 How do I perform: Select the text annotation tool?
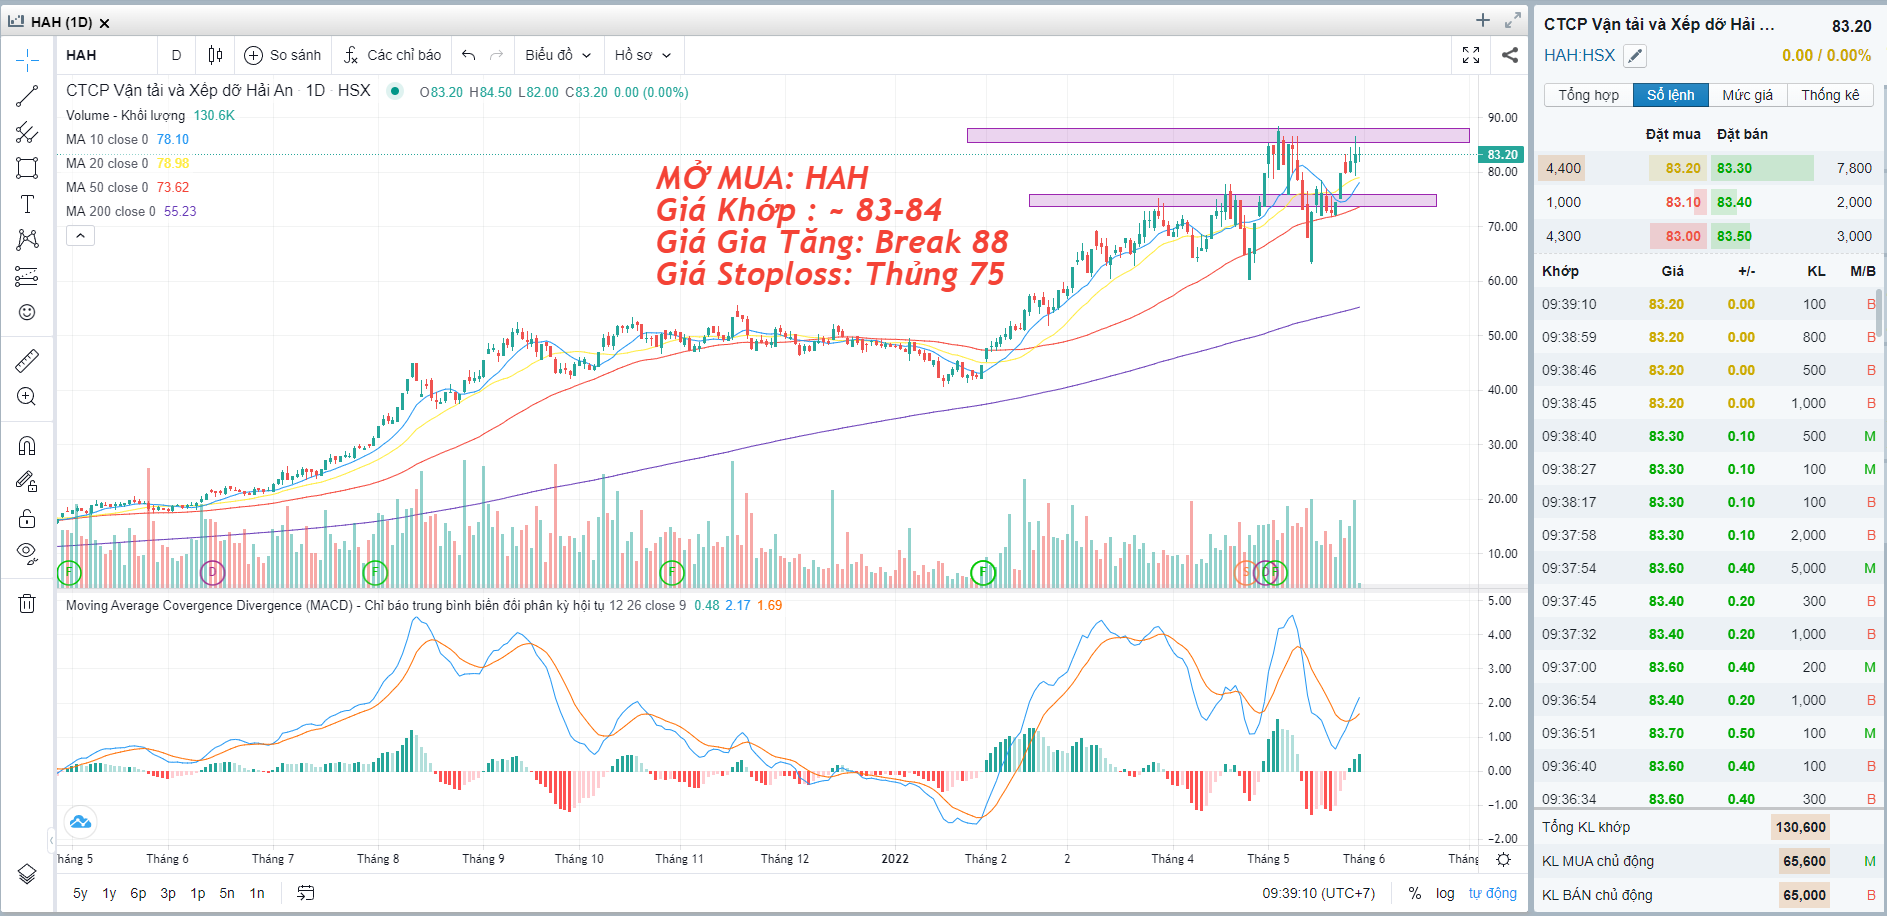click(27, 204)
